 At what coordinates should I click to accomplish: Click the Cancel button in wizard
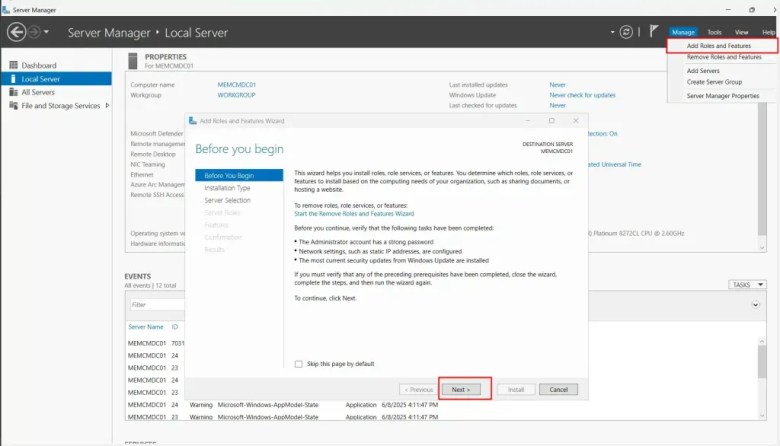[558, 389]
